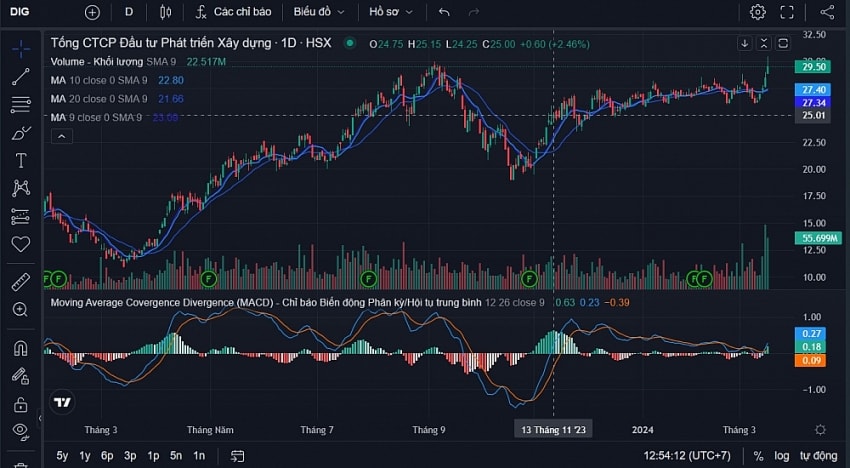Open the chart patterns tool
The height and width of the screenshot is (468, 850).
point(21,188)
